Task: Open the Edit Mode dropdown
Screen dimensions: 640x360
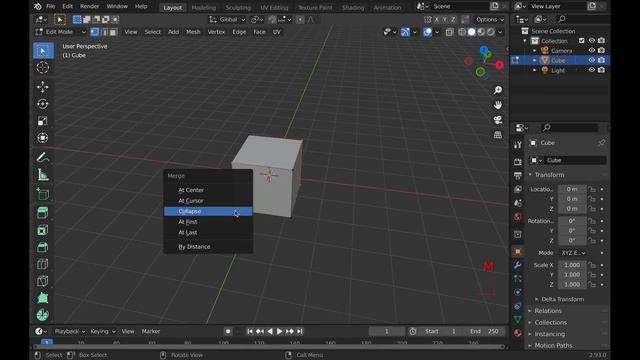Action: click(60, 32)
